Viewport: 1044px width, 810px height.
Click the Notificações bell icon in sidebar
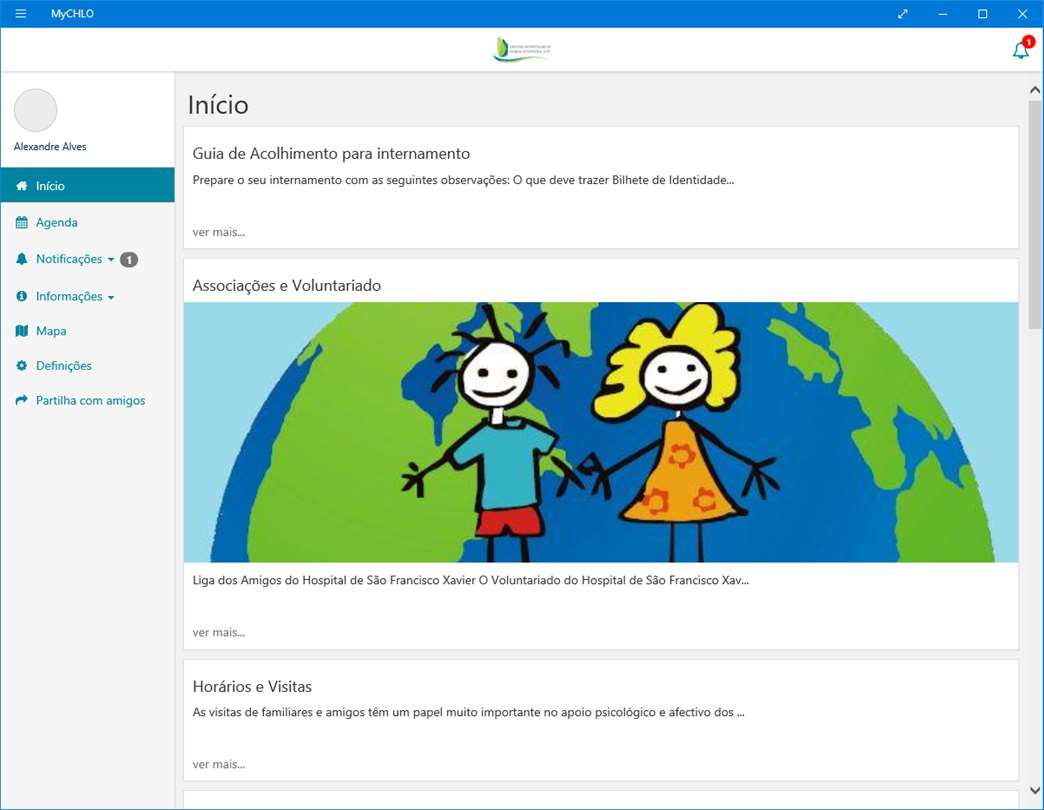(x=21, y=259)
